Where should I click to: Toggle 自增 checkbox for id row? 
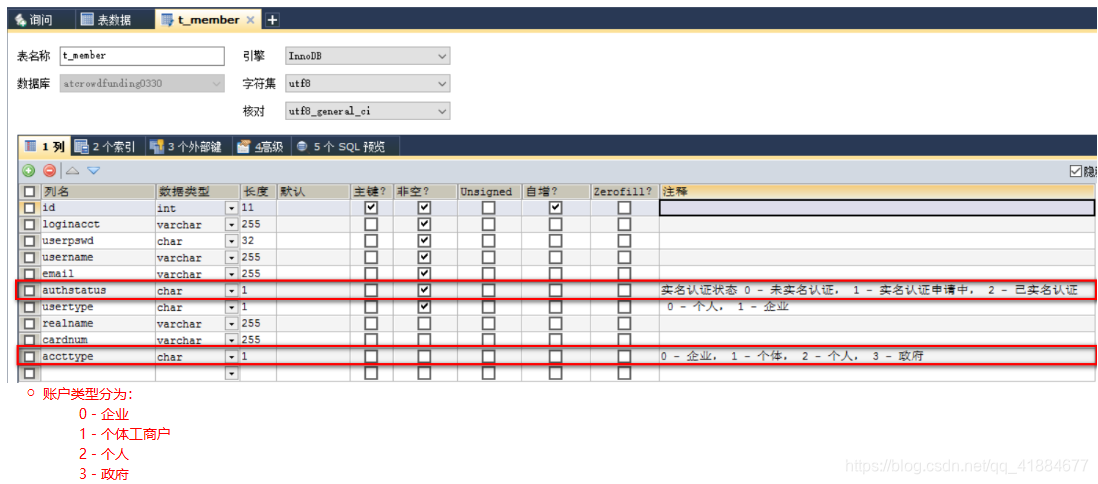click(555, 208)
